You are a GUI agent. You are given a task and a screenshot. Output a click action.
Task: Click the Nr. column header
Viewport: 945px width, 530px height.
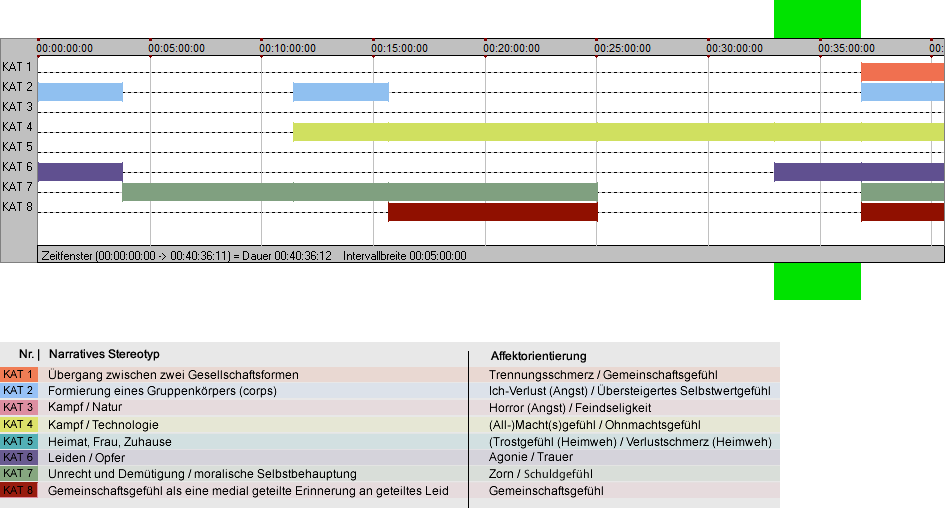click(x=28, y=354)
